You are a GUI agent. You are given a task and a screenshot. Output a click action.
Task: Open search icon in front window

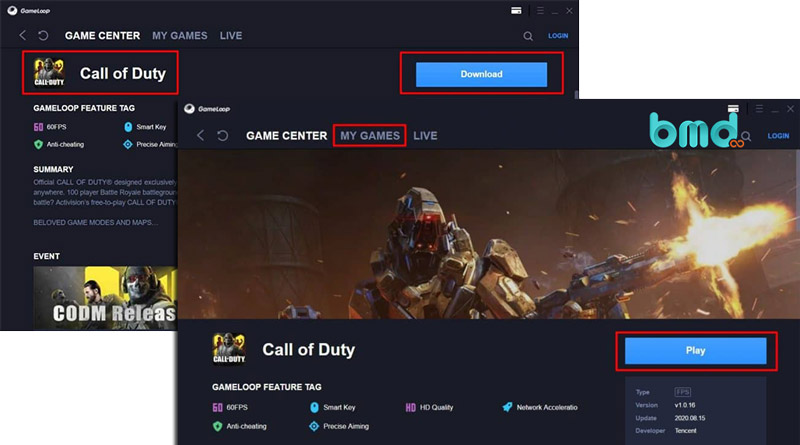coord(746,136)
